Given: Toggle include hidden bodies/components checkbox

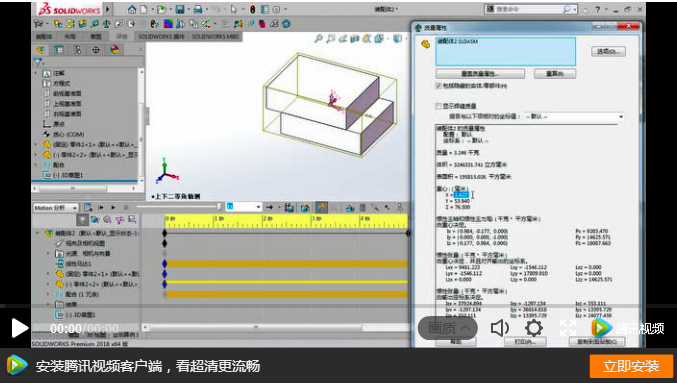Looking at the screenshot, I should click(439, 86).
